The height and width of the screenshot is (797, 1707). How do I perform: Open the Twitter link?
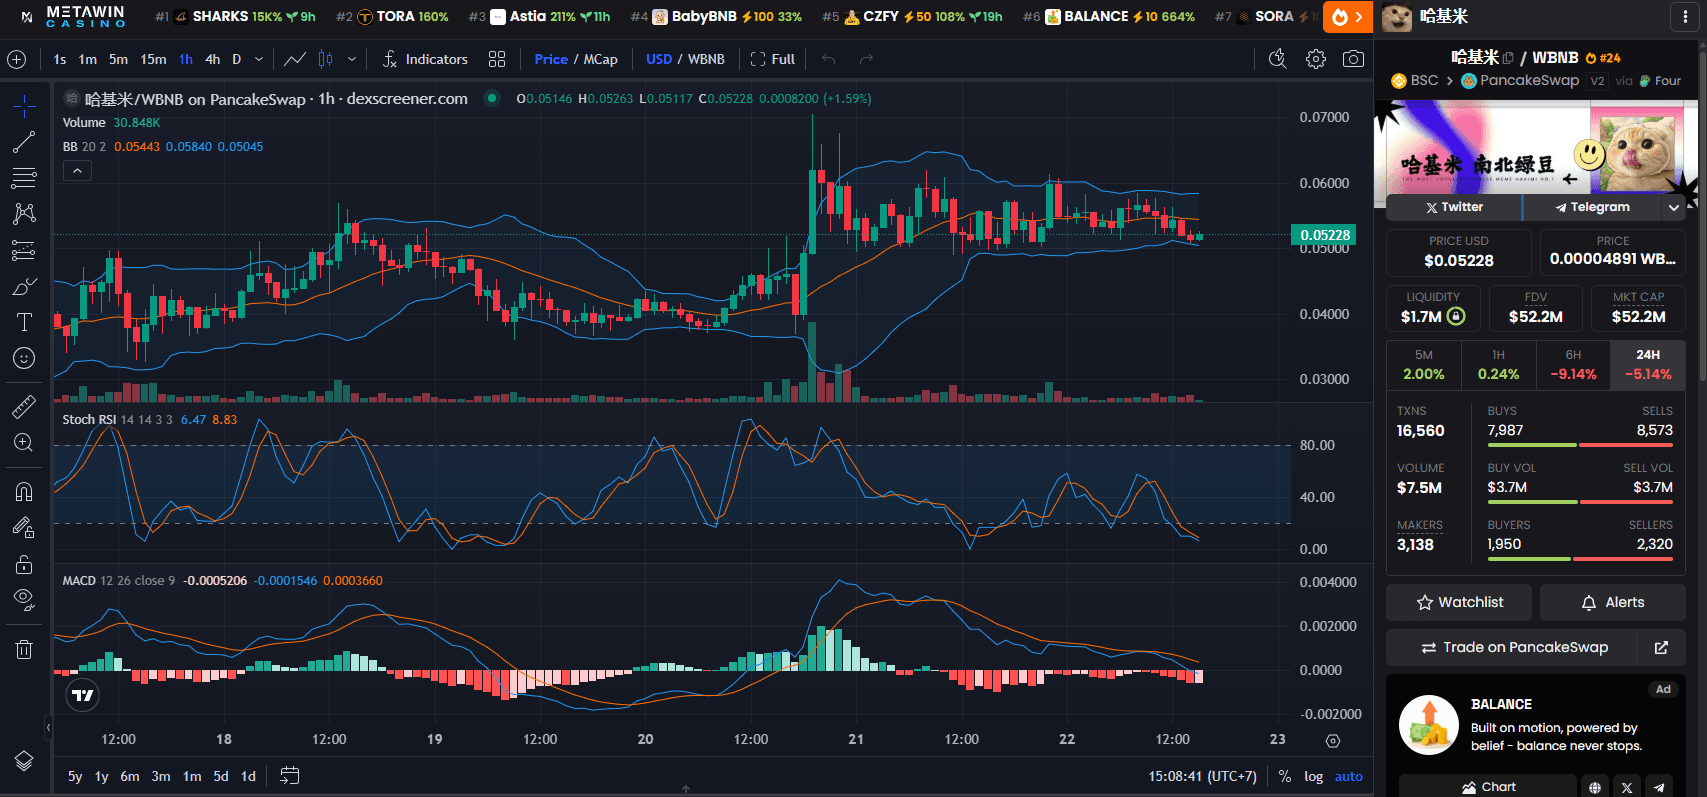click(1454, 207)
